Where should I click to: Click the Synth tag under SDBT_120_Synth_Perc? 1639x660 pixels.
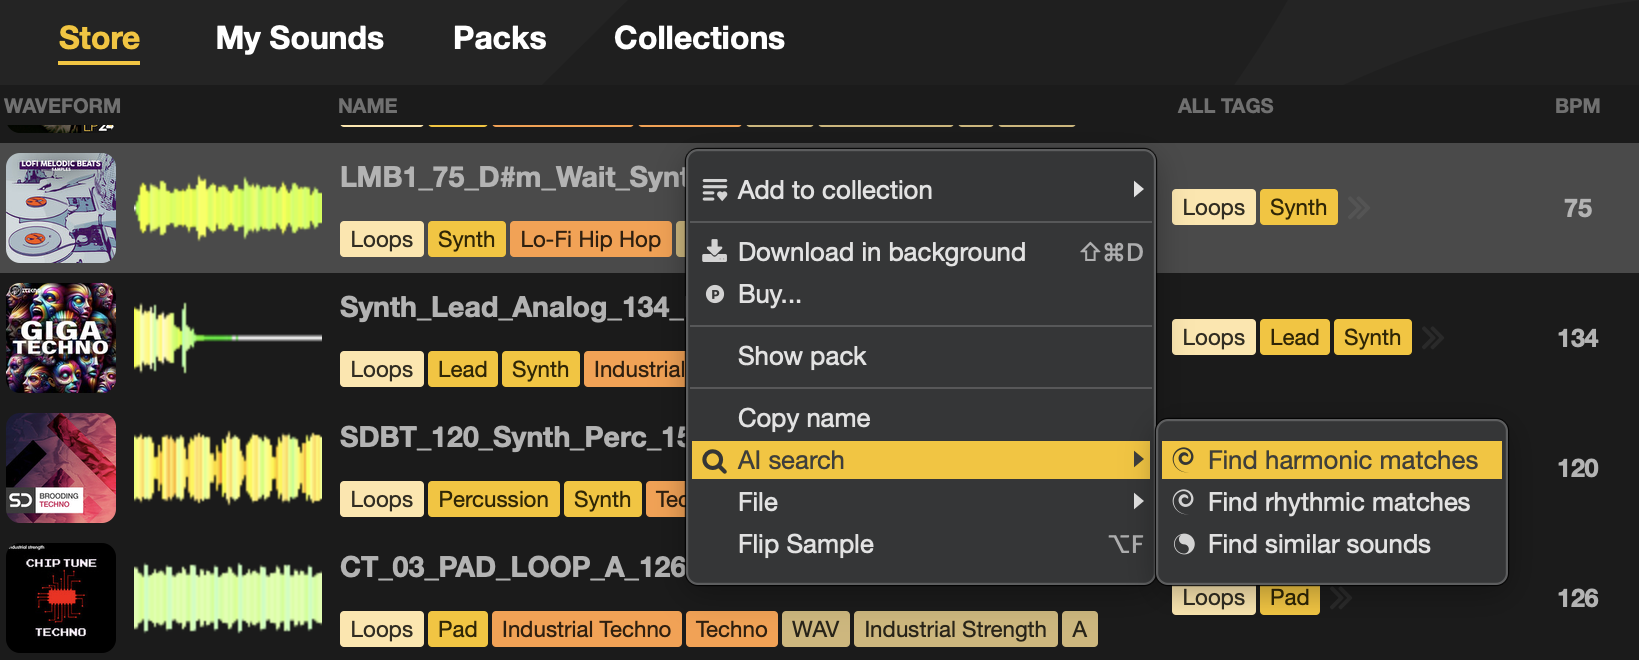[602, 499]
